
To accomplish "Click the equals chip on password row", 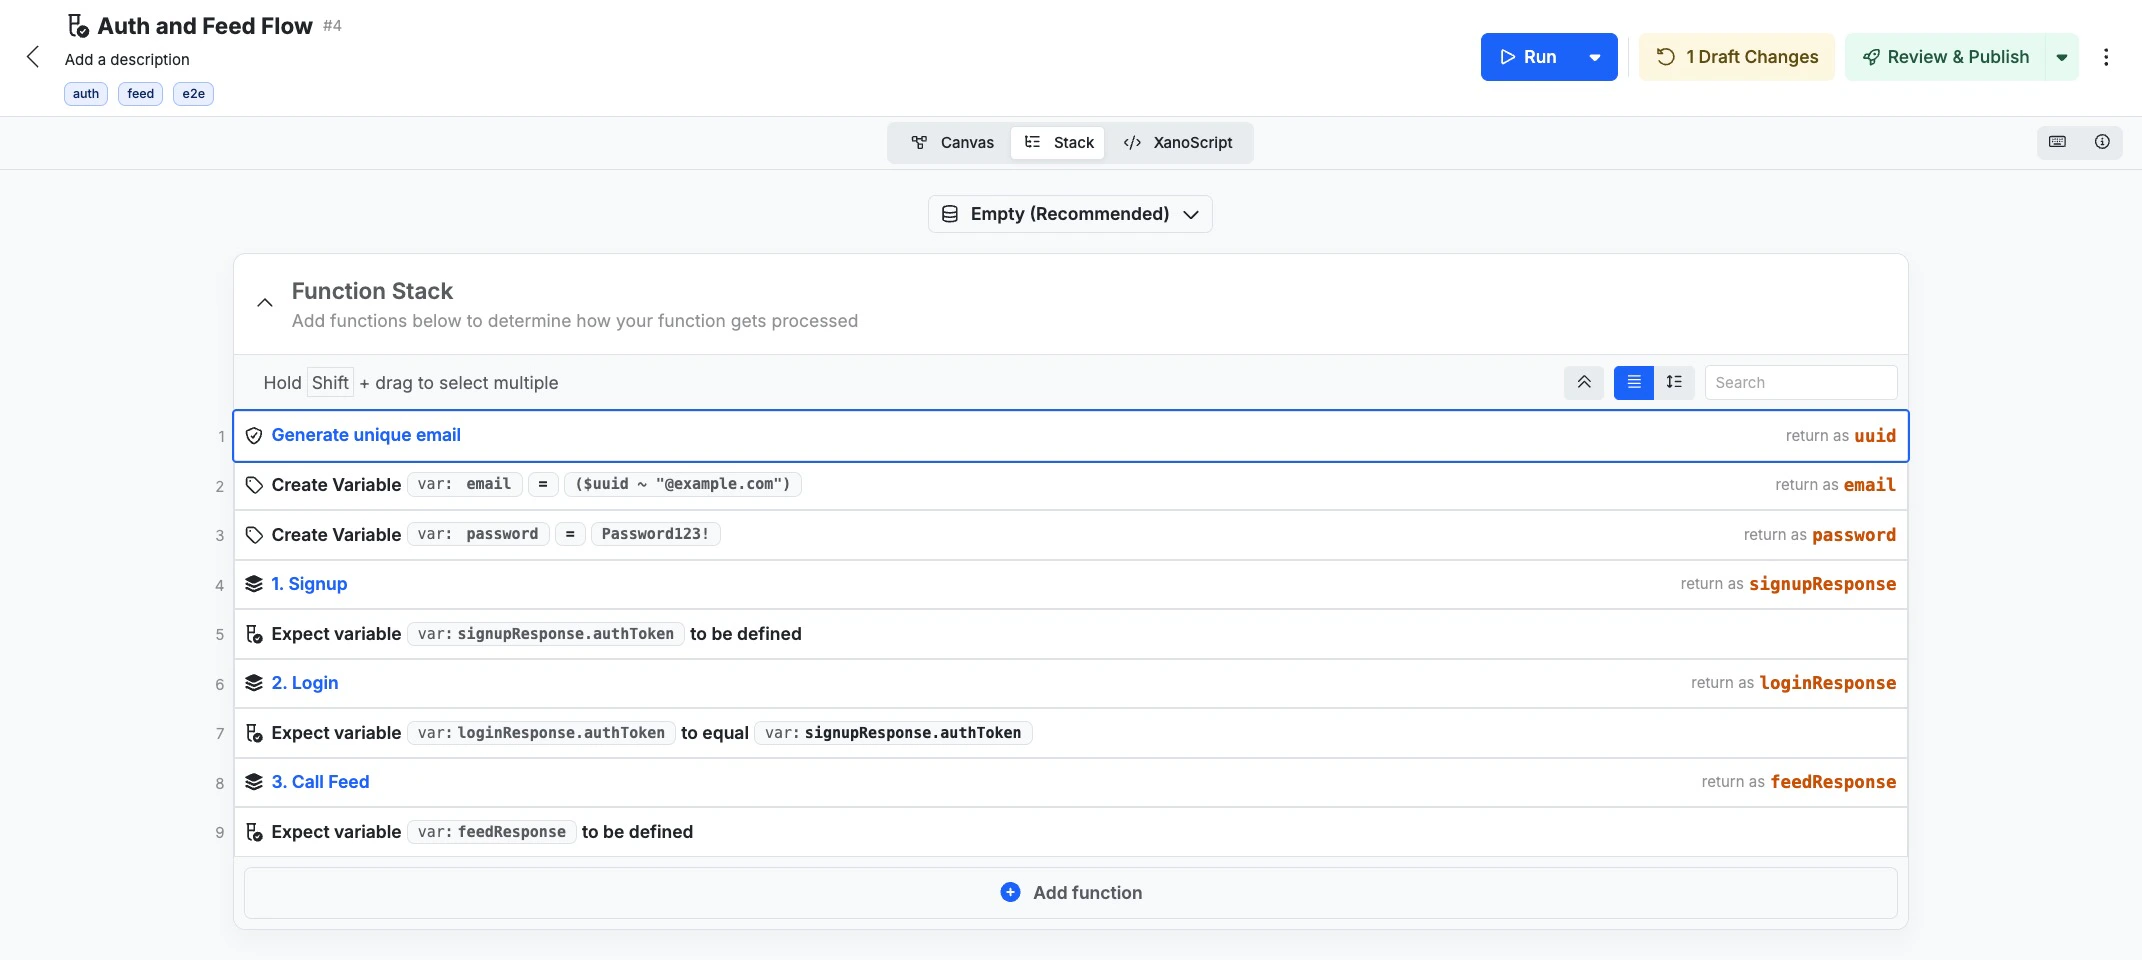I will click(570, 534).
